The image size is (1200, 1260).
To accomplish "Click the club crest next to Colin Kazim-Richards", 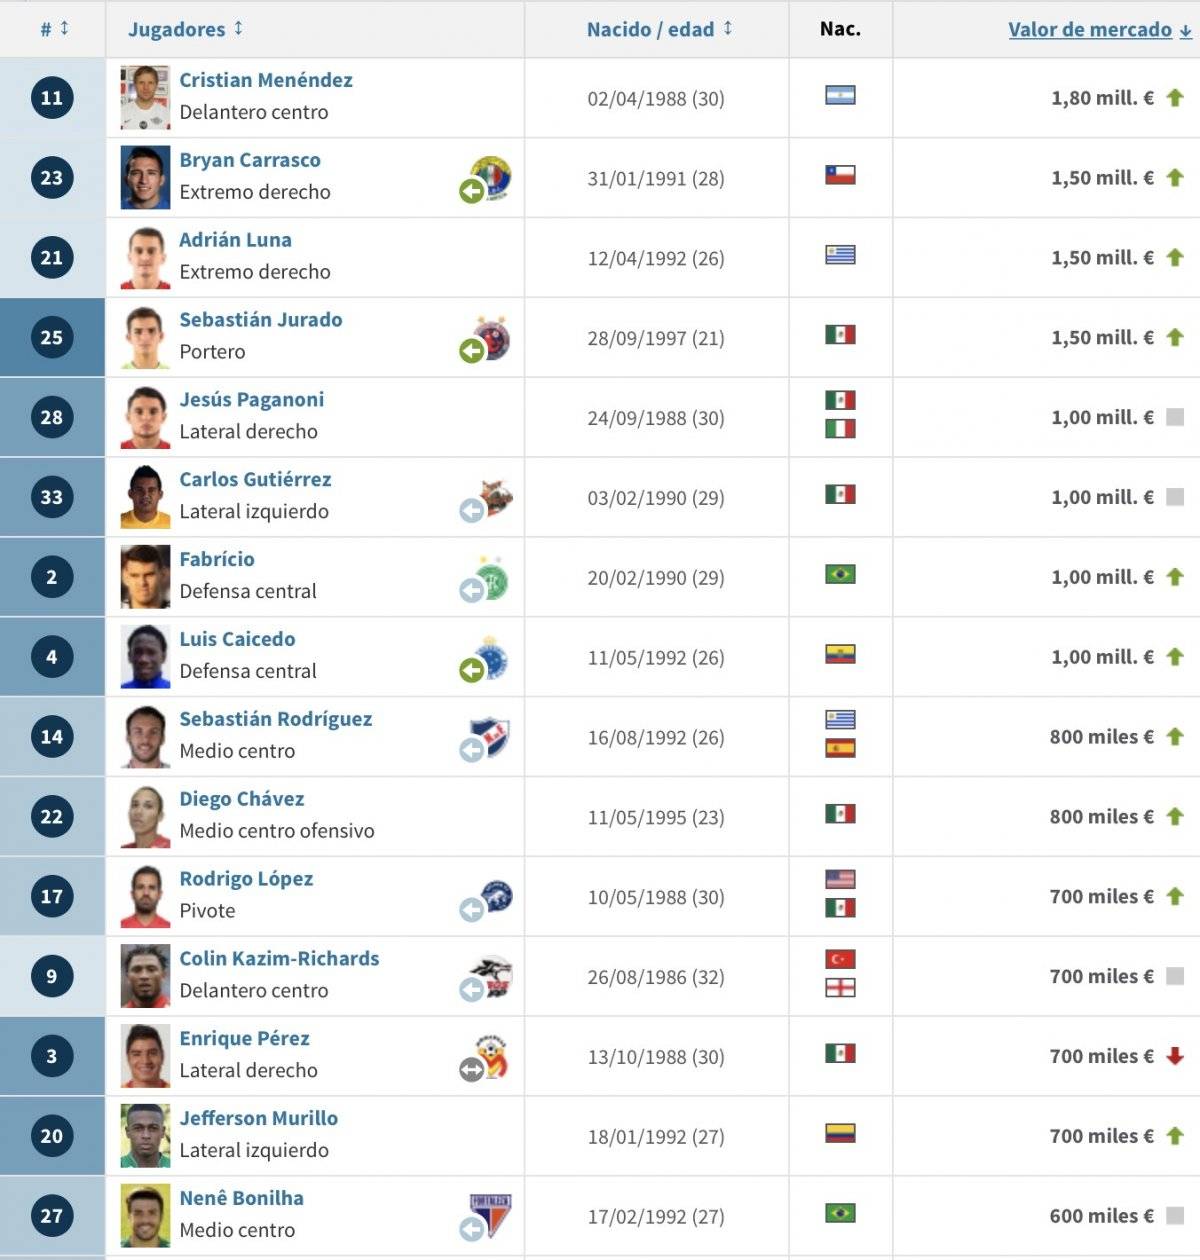I will (492, 977).
